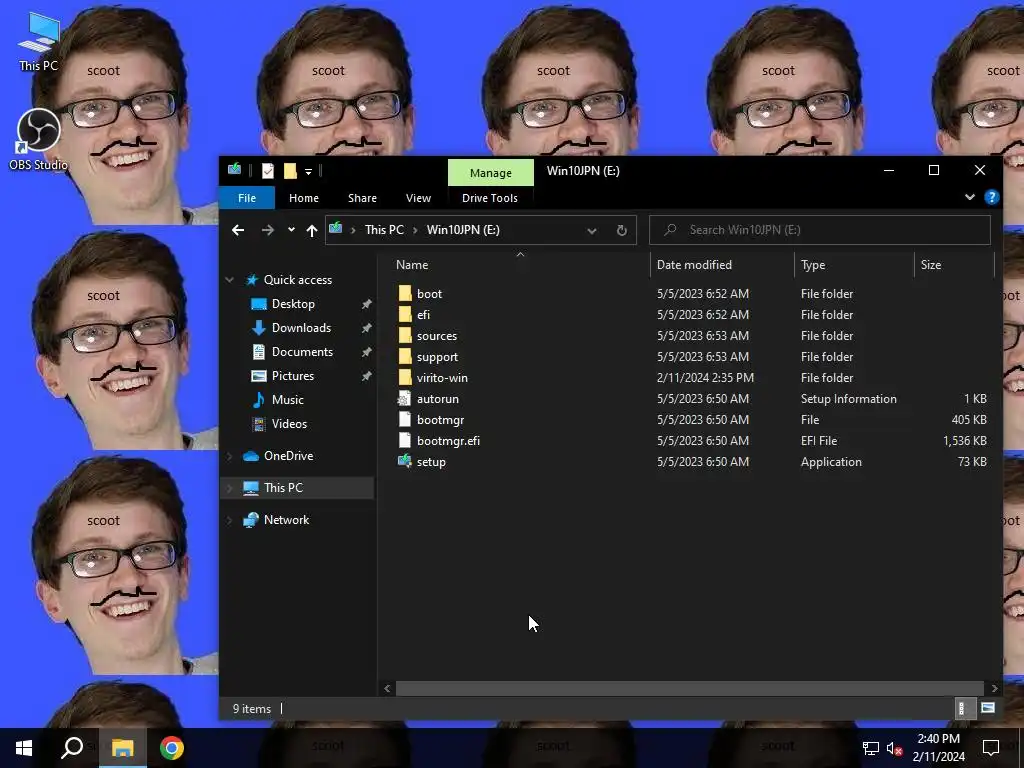This screenshot has width=1024, height=768.
Task: Open the File ribbon tab
Action: (x=247, y=198)
